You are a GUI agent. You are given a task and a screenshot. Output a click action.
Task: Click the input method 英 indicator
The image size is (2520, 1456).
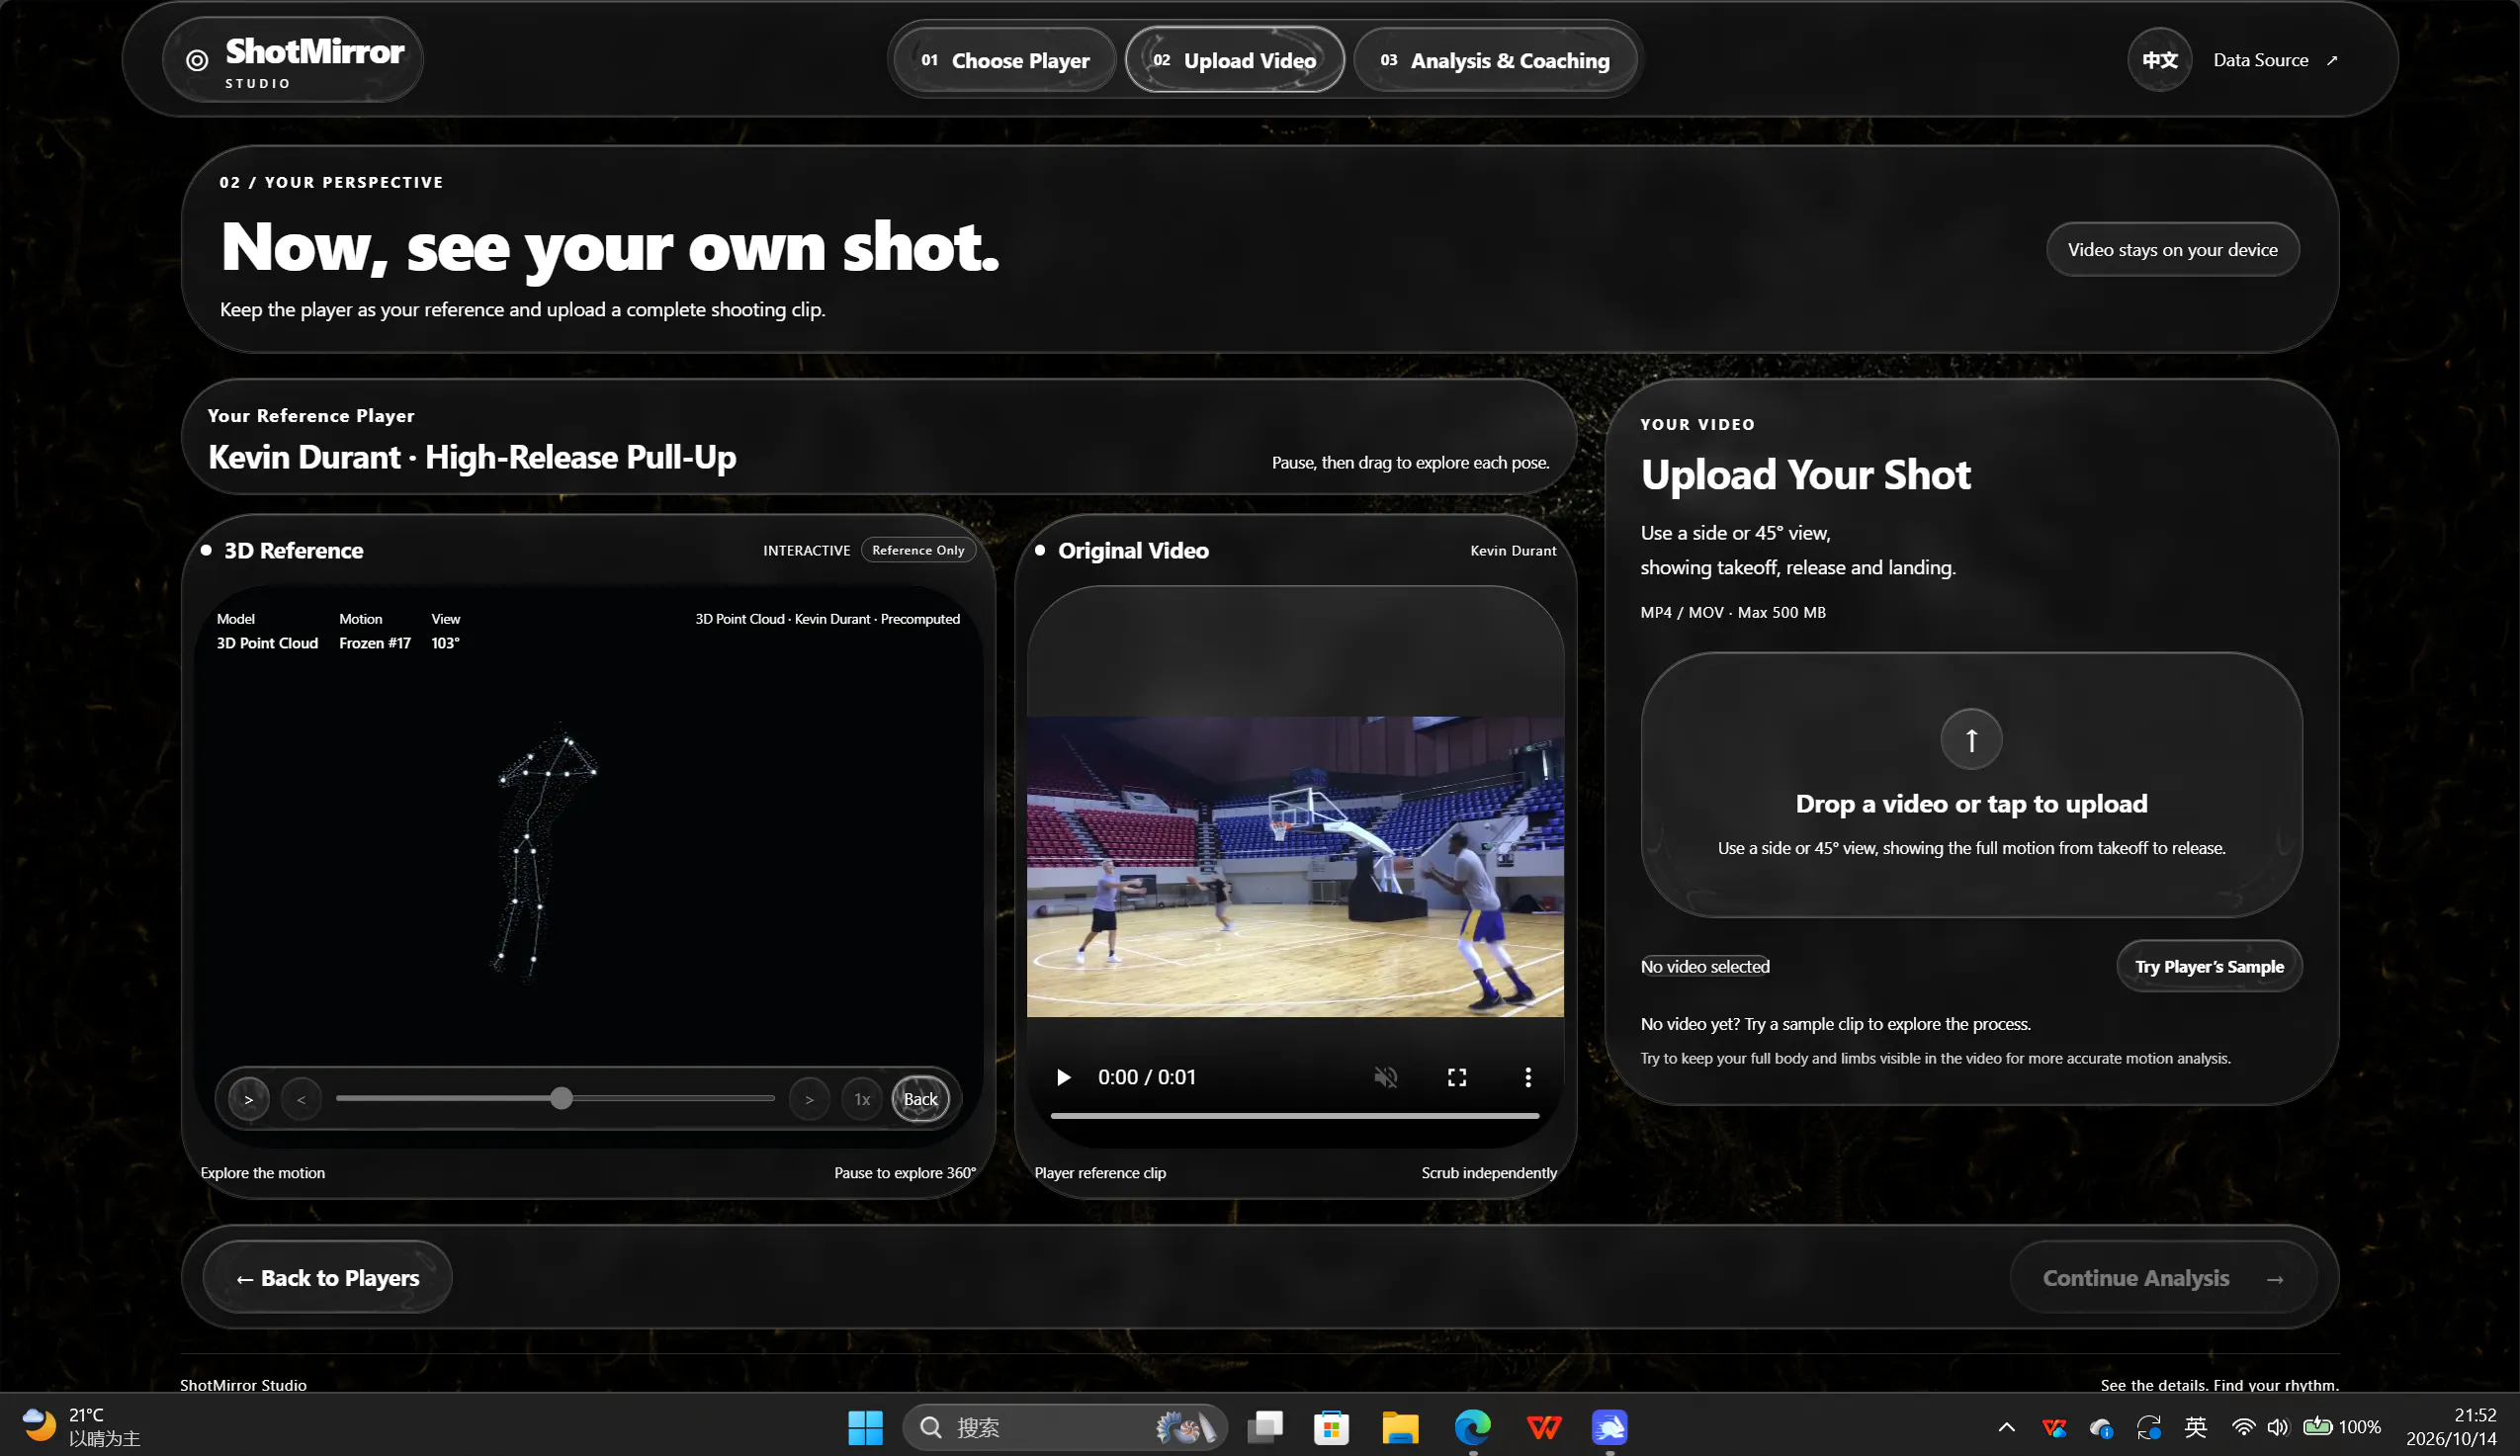coord(2196,1427)
